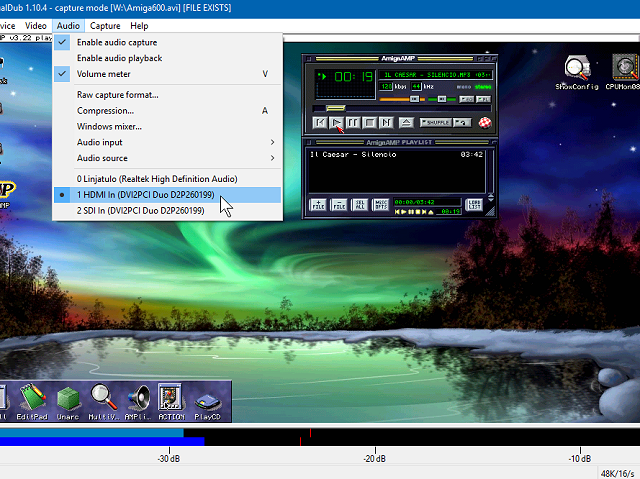Launch Unarc from the dock
640x479 pixels.
[68, 401]
